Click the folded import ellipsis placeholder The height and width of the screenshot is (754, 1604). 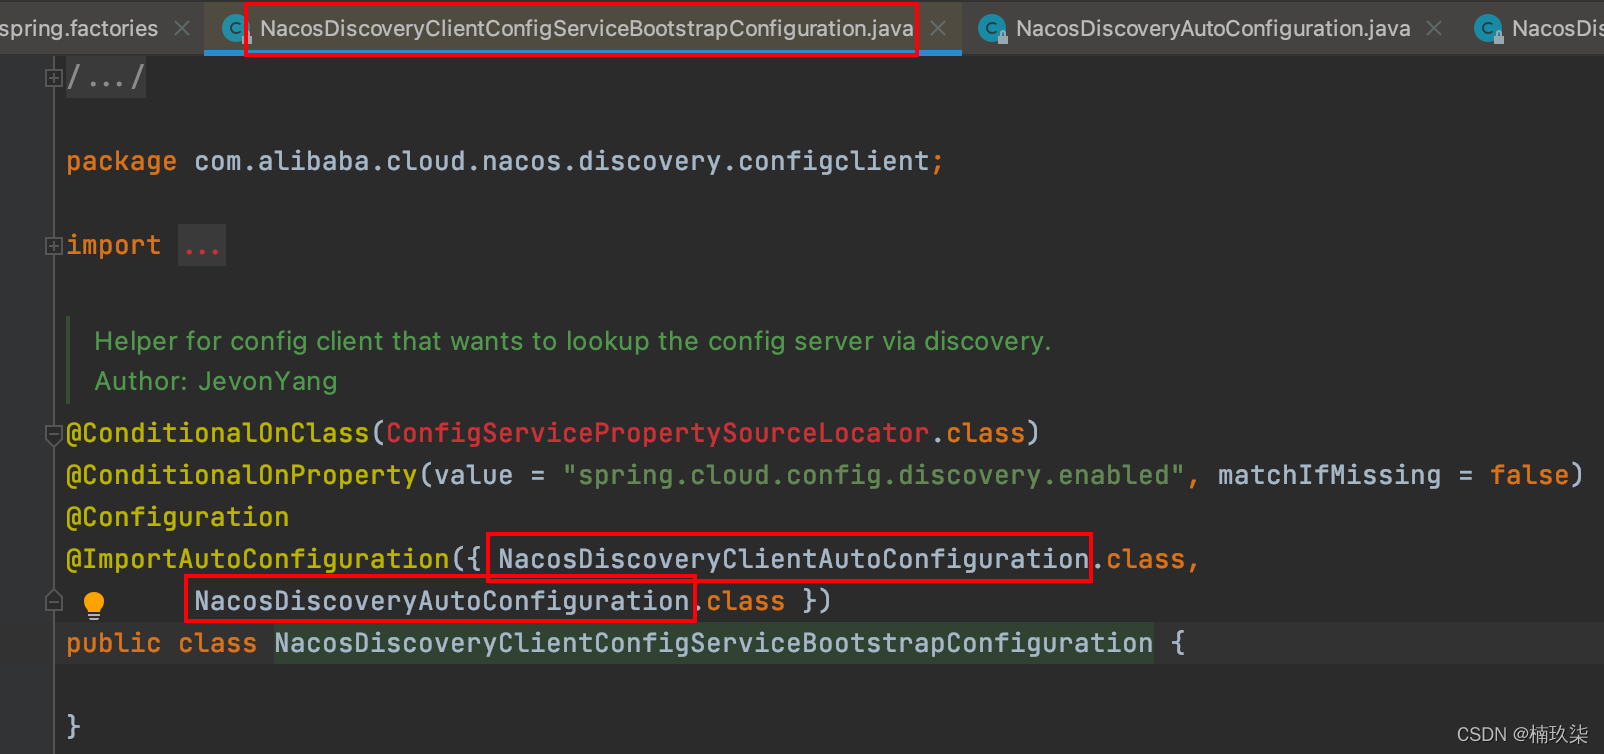pos(202,246)
